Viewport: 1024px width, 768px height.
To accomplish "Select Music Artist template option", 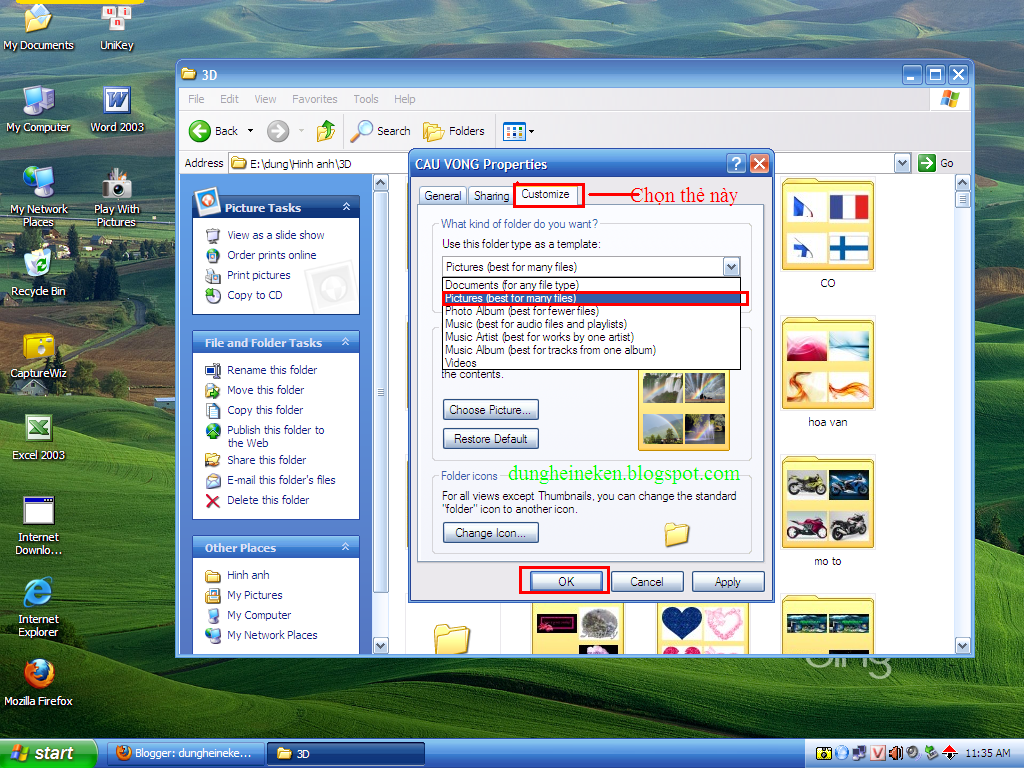I will (592, 338).
